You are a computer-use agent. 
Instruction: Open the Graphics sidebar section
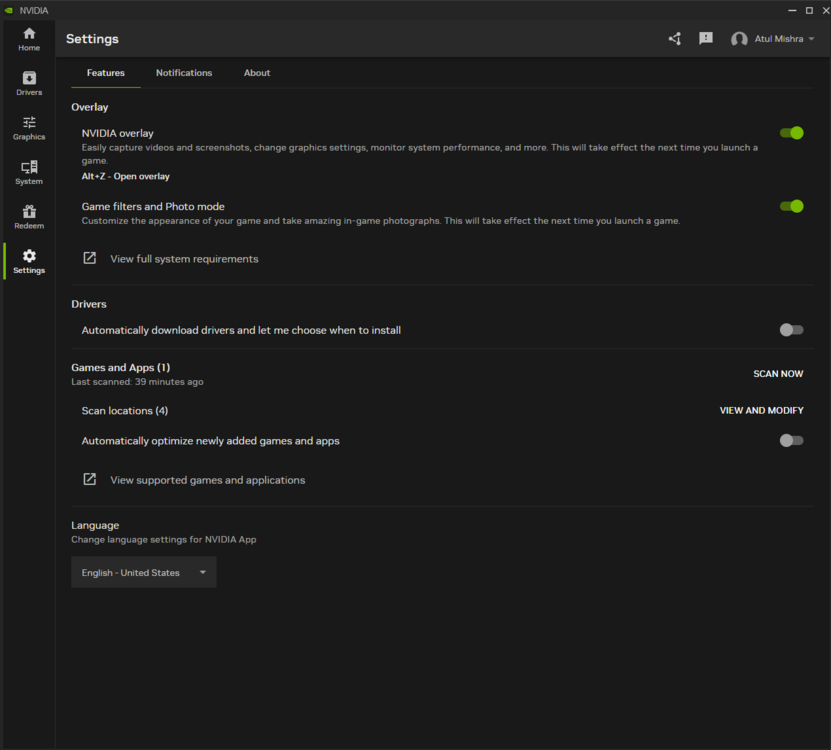(29, 127)
